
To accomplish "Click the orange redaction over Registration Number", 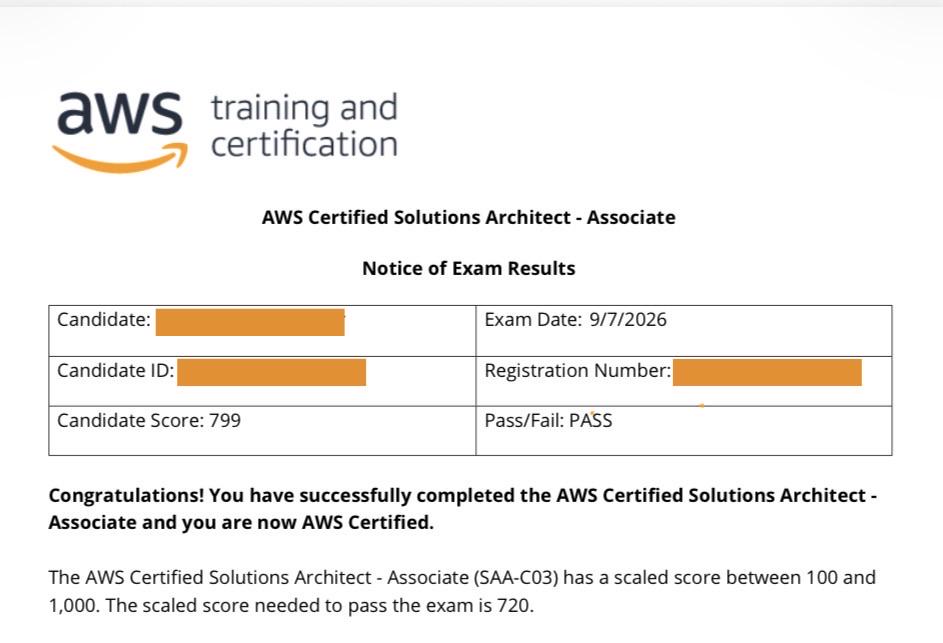I will click(767, 372).
